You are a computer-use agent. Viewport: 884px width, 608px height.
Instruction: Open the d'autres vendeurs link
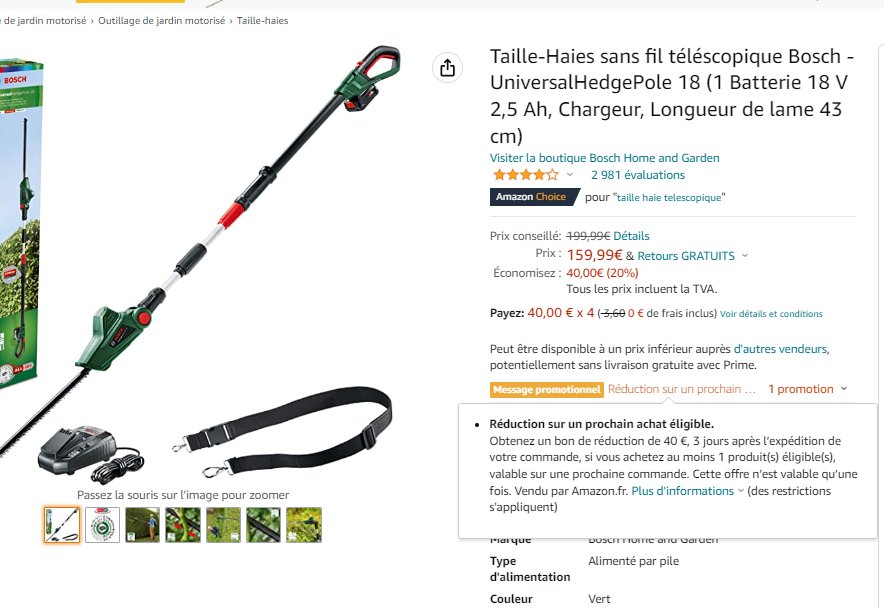[781, 349]
